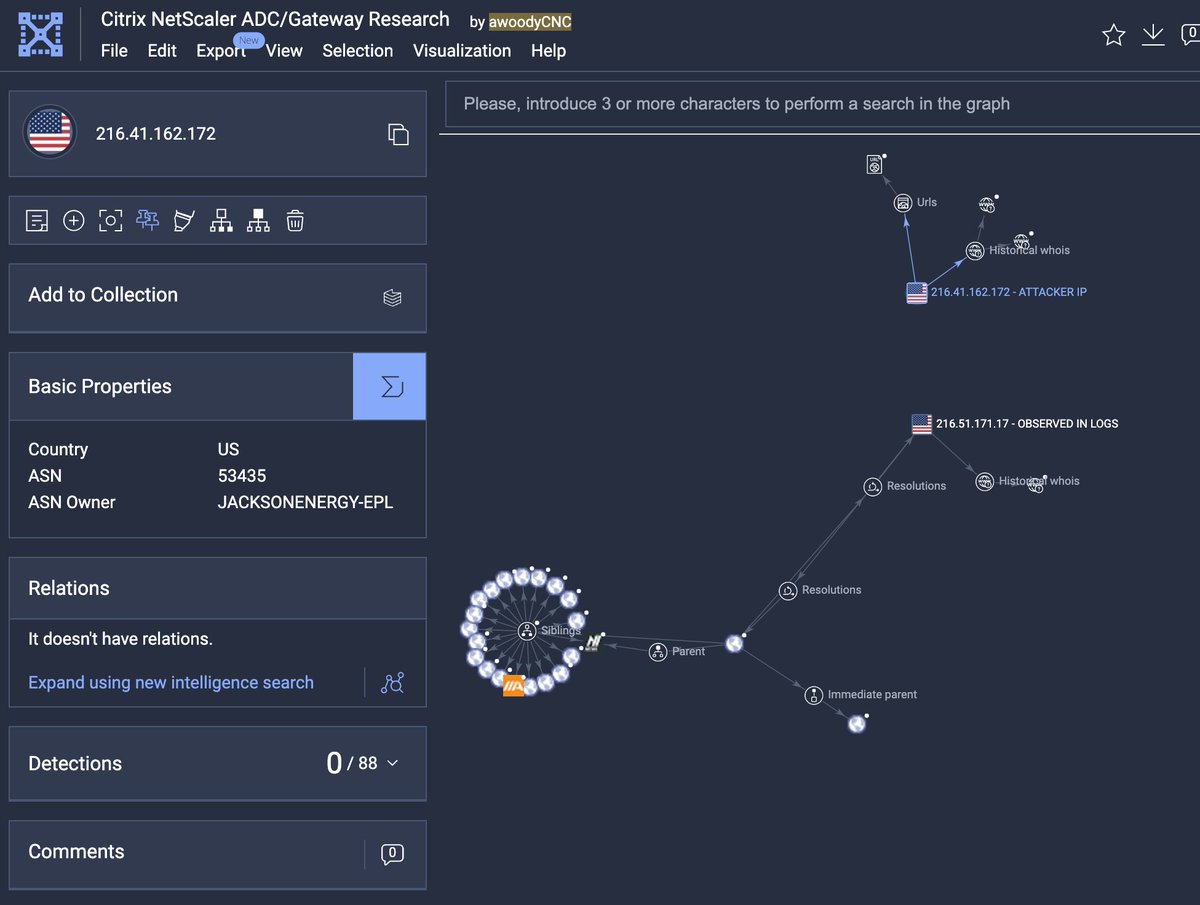
Task: Open the Selection menu
Action: (x=357, y=50)
